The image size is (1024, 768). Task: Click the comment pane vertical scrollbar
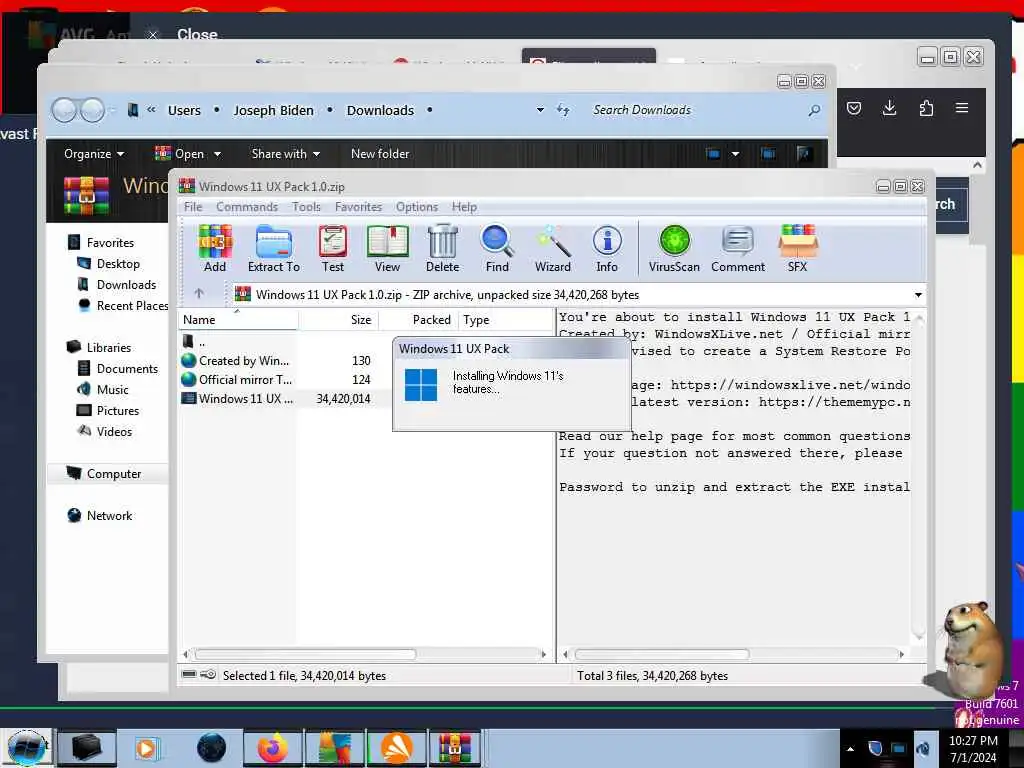tap(918, 477)
